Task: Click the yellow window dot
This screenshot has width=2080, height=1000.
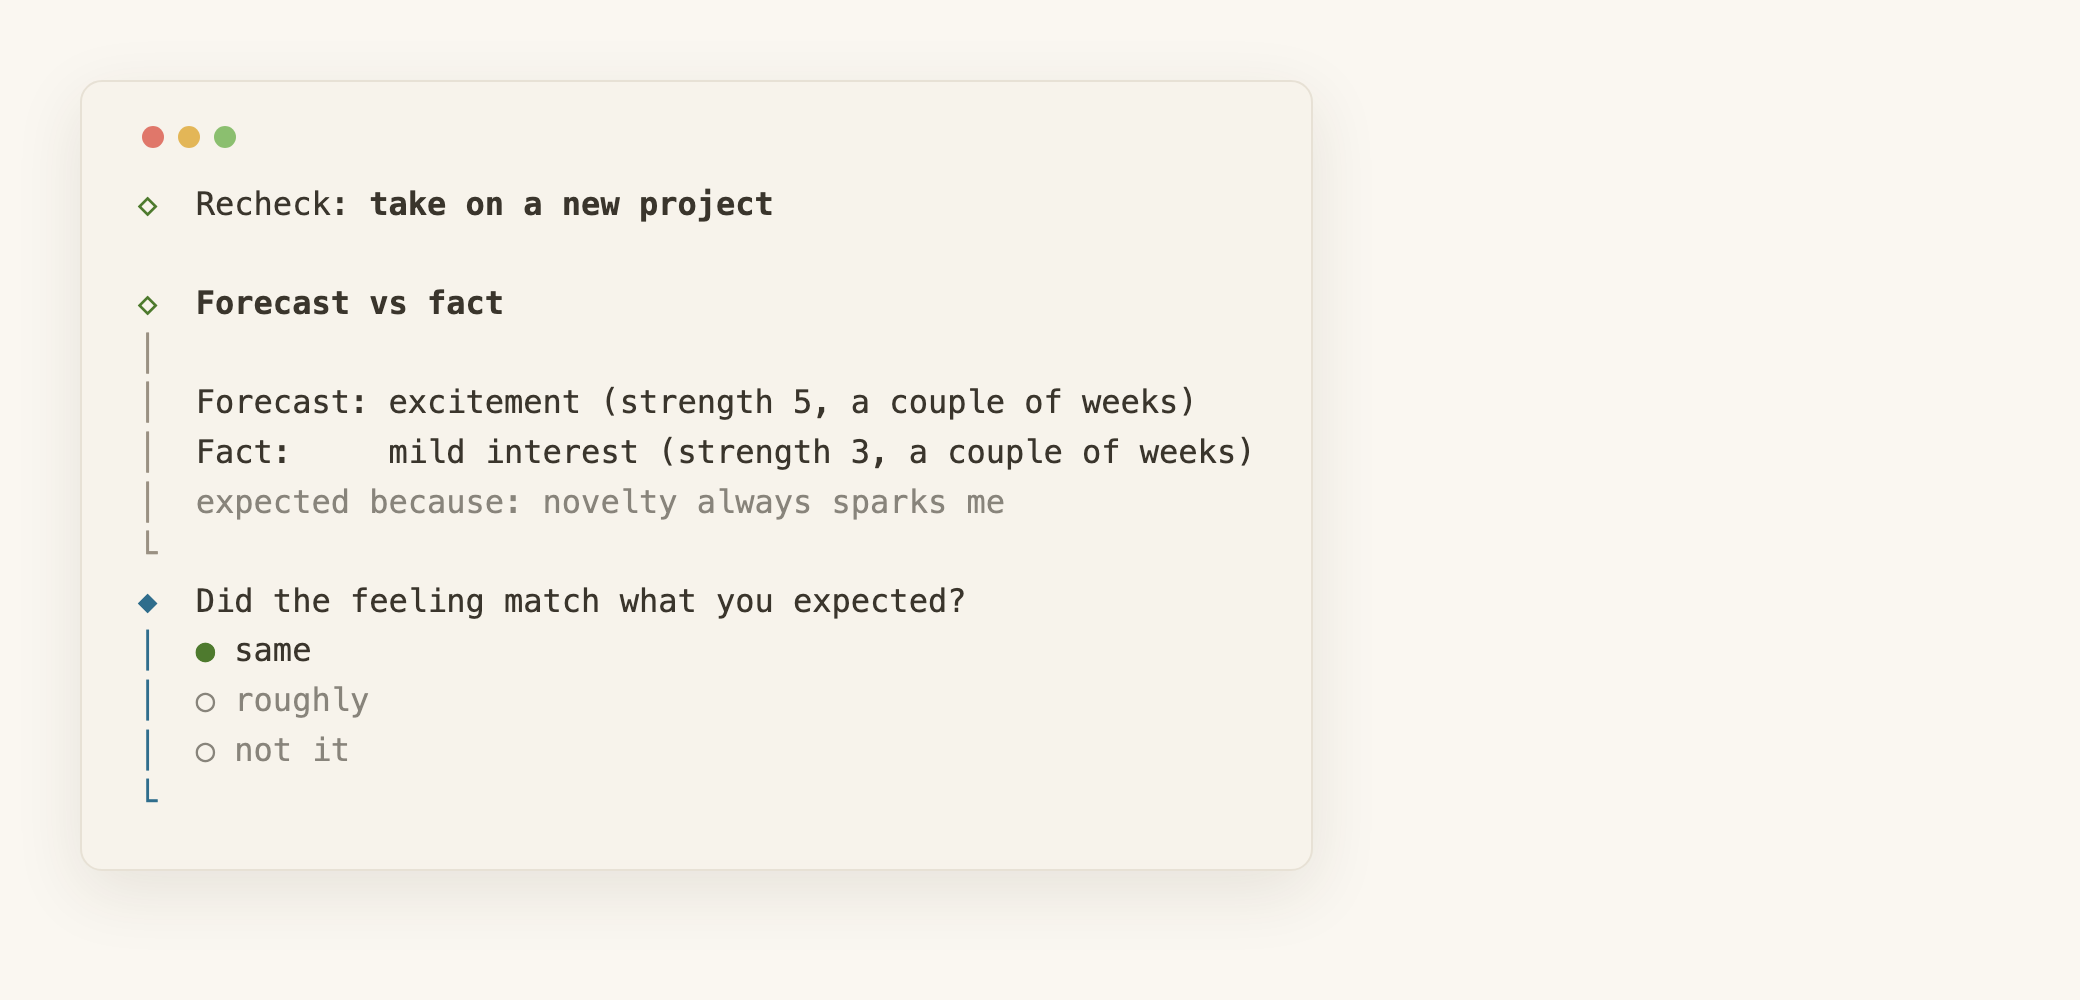Action: pyautogui.click(x=189, y=137)
